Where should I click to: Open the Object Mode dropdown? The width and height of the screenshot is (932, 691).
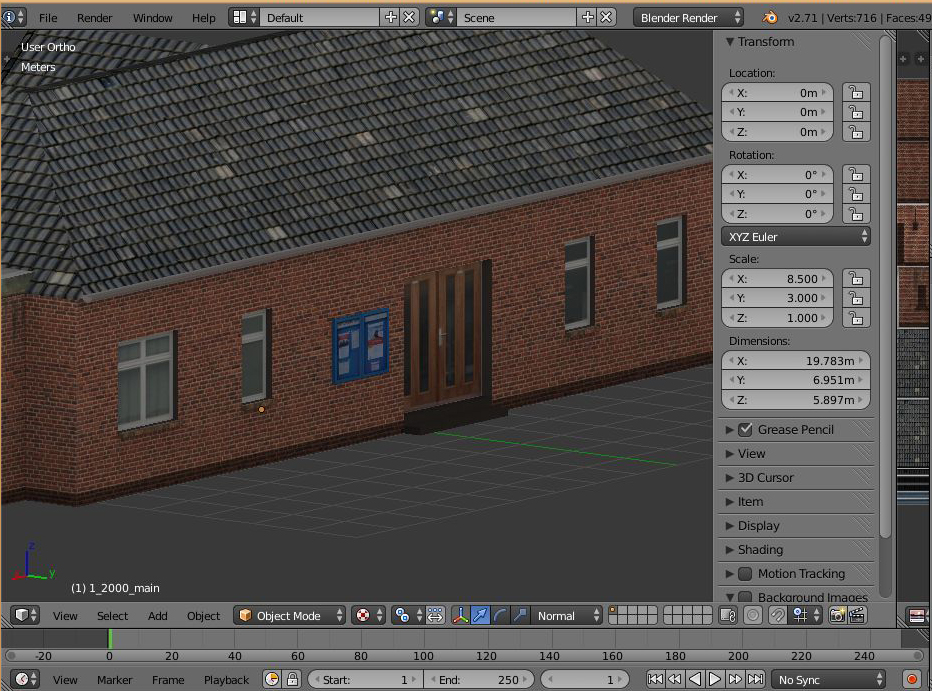coord(290,616)
